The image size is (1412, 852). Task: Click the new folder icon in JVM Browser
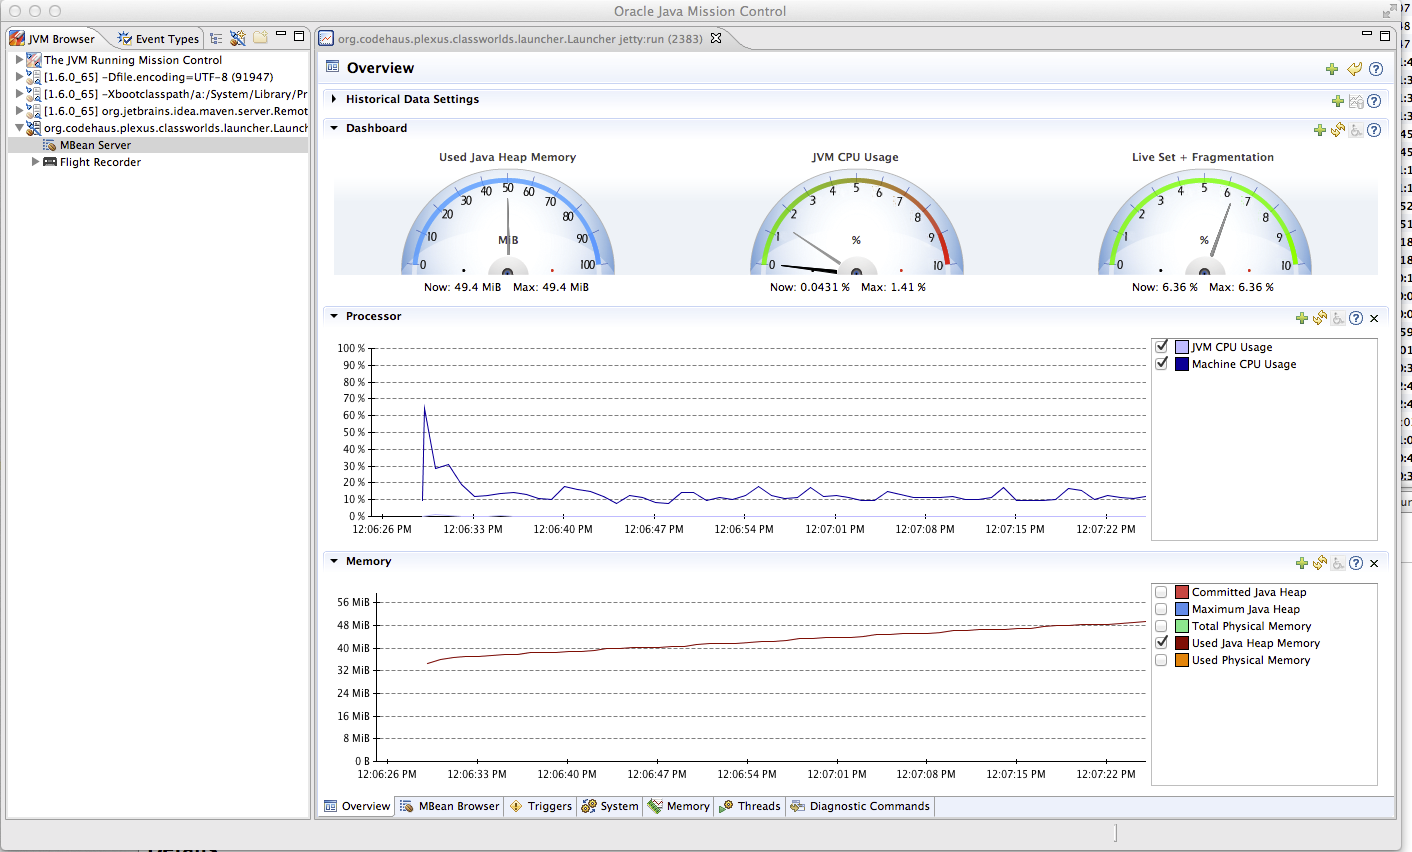tap(260, 38)
